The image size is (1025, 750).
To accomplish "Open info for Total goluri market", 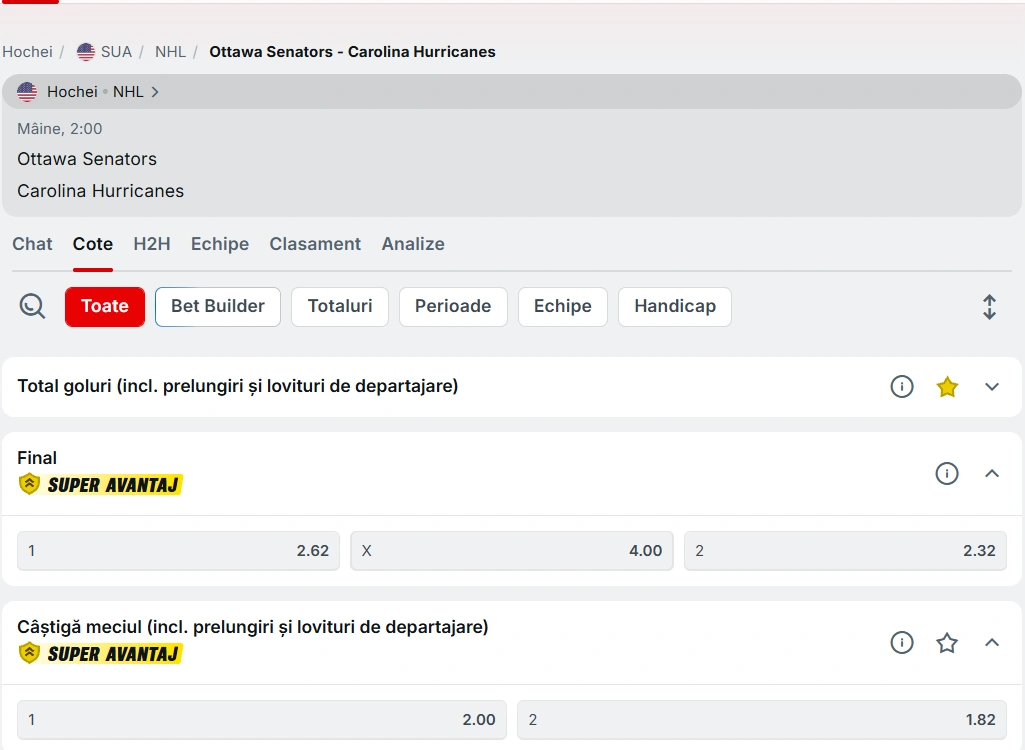I will click(x=902, y=387).
